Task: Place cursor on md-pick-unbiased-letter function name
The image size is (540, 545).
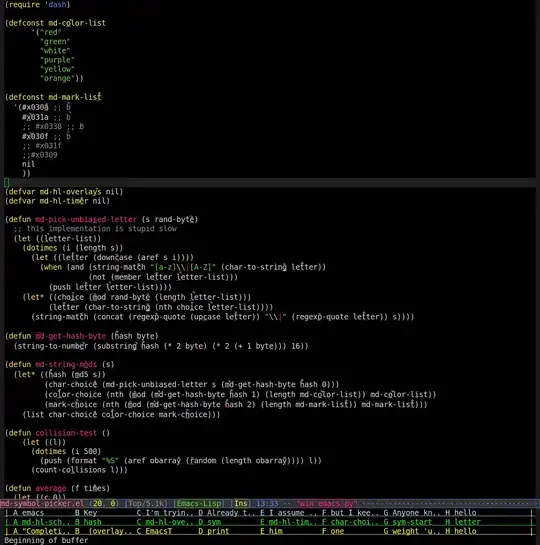Action: click(x=86, y=219)
